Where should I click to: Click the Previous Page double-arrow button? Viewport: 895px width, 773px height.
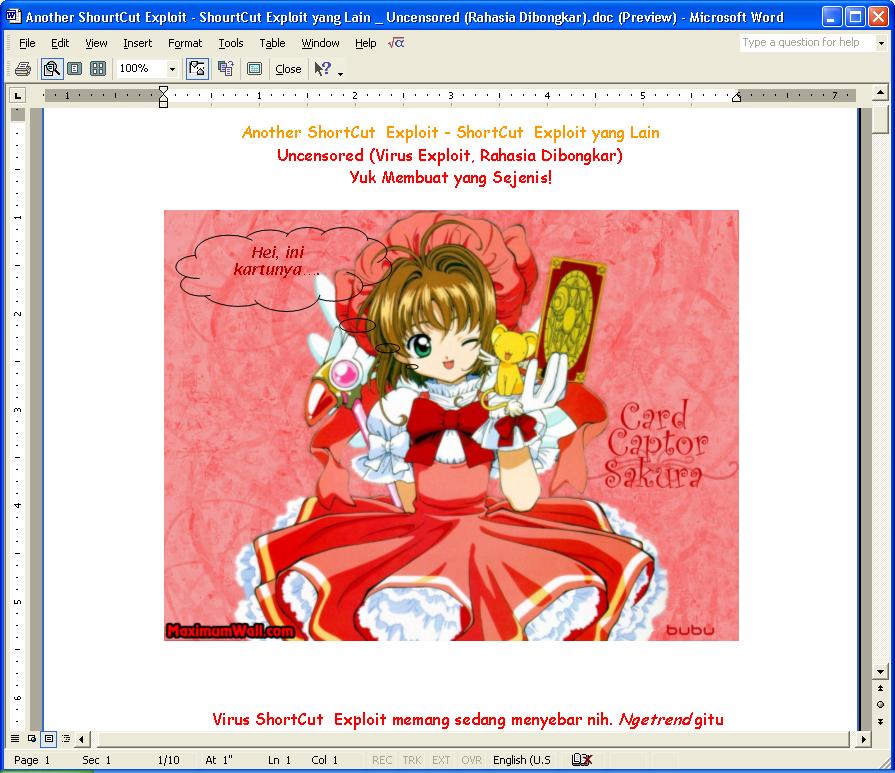click(880, 688)
